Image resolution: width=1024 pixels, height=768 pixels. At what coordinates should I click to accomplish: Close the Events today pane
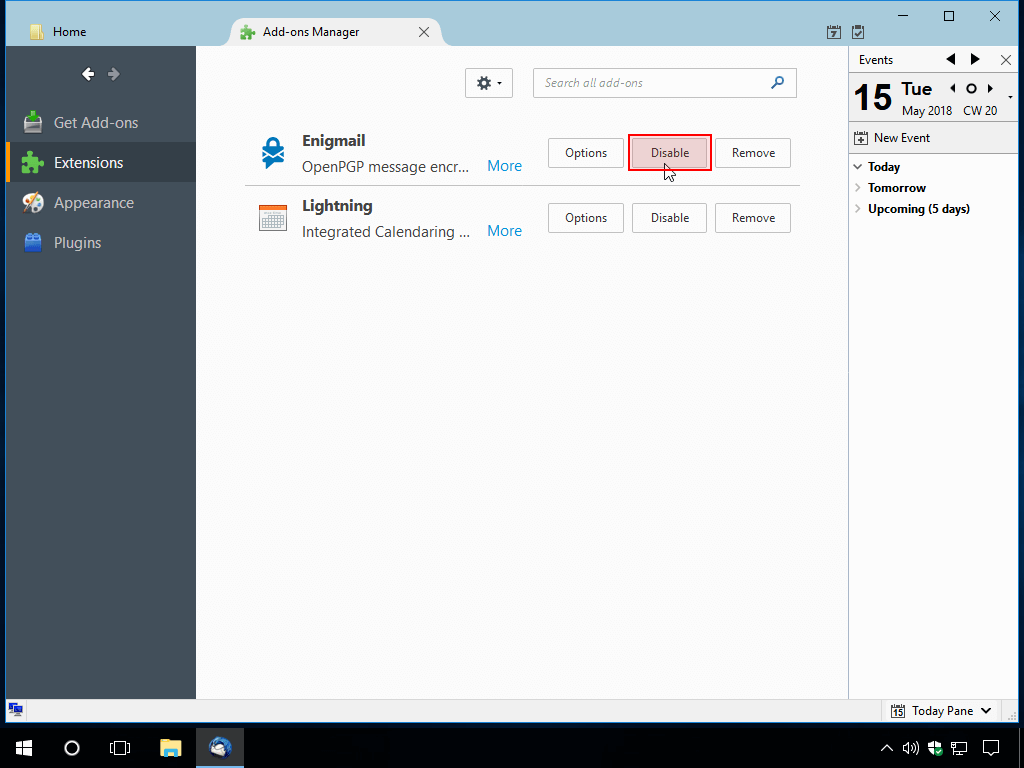click(1005, 60)
